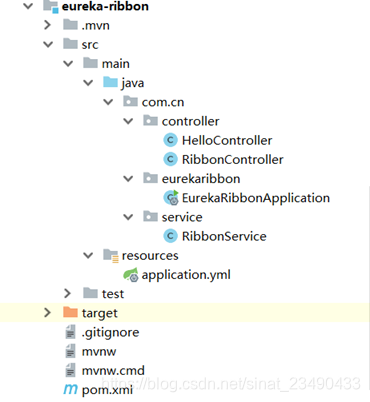Collapse the java source folder chevron
Screen dimensions: 370x402
(88, 83)
